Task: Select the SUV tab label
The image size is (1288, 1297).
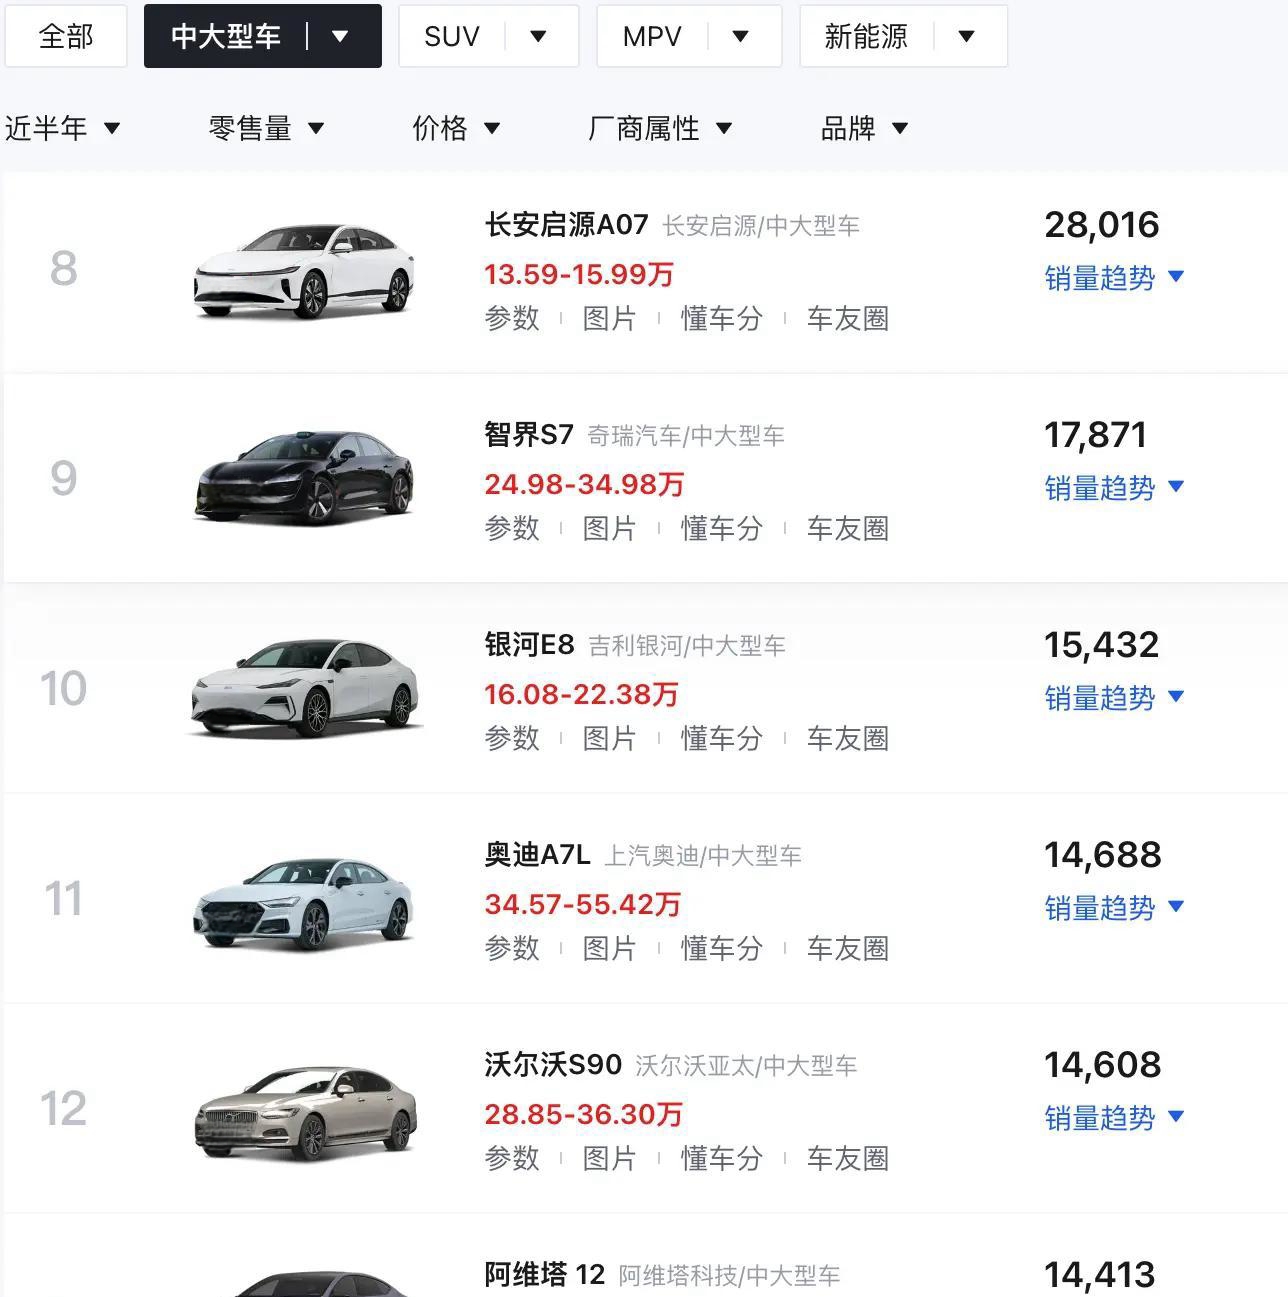Action: 452,37
